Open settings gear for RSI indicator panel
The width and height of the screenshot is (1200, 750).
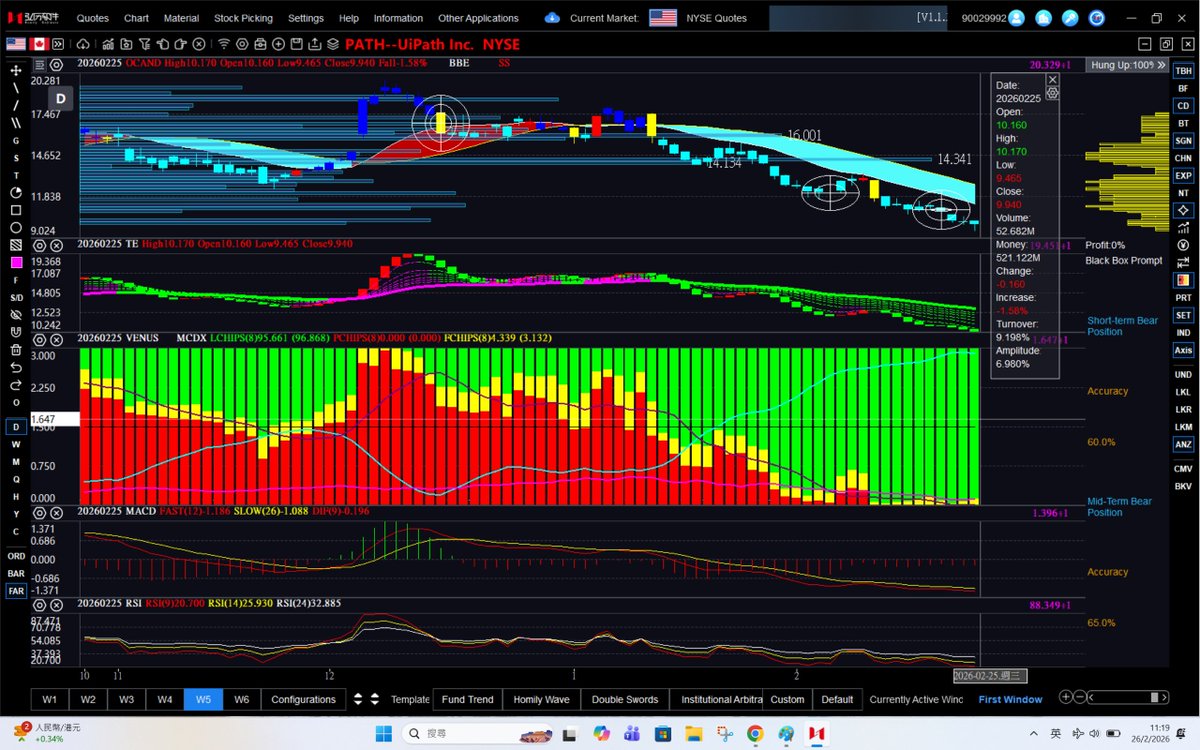coord(39,604)
